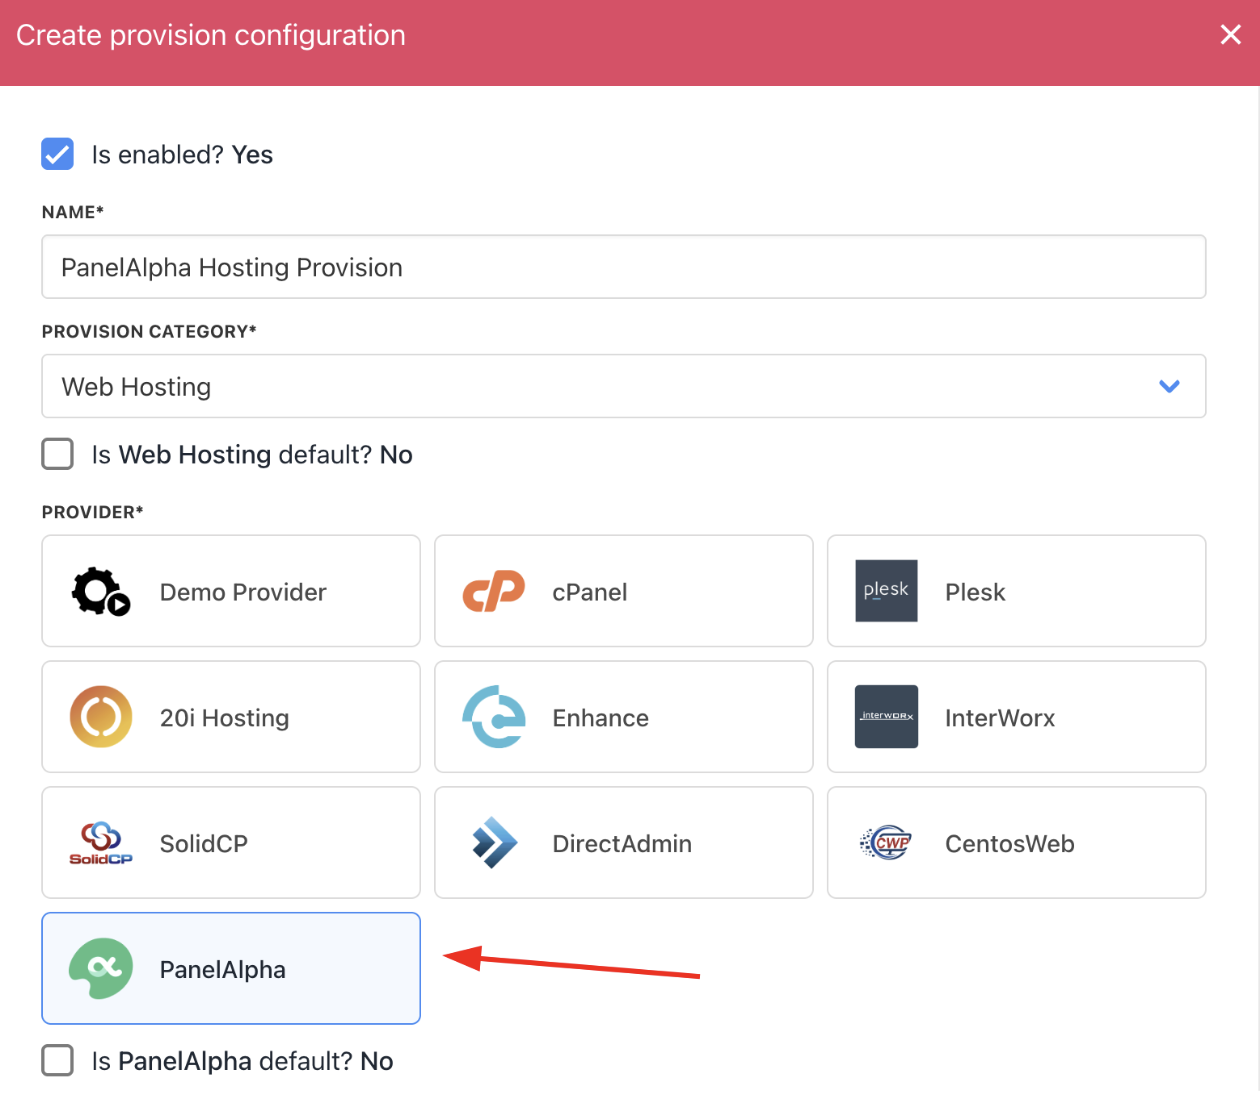Tick the Is PanelAlpha default checkbox
Viewport: 1260px width, 1106px height.
(58, 1060)
